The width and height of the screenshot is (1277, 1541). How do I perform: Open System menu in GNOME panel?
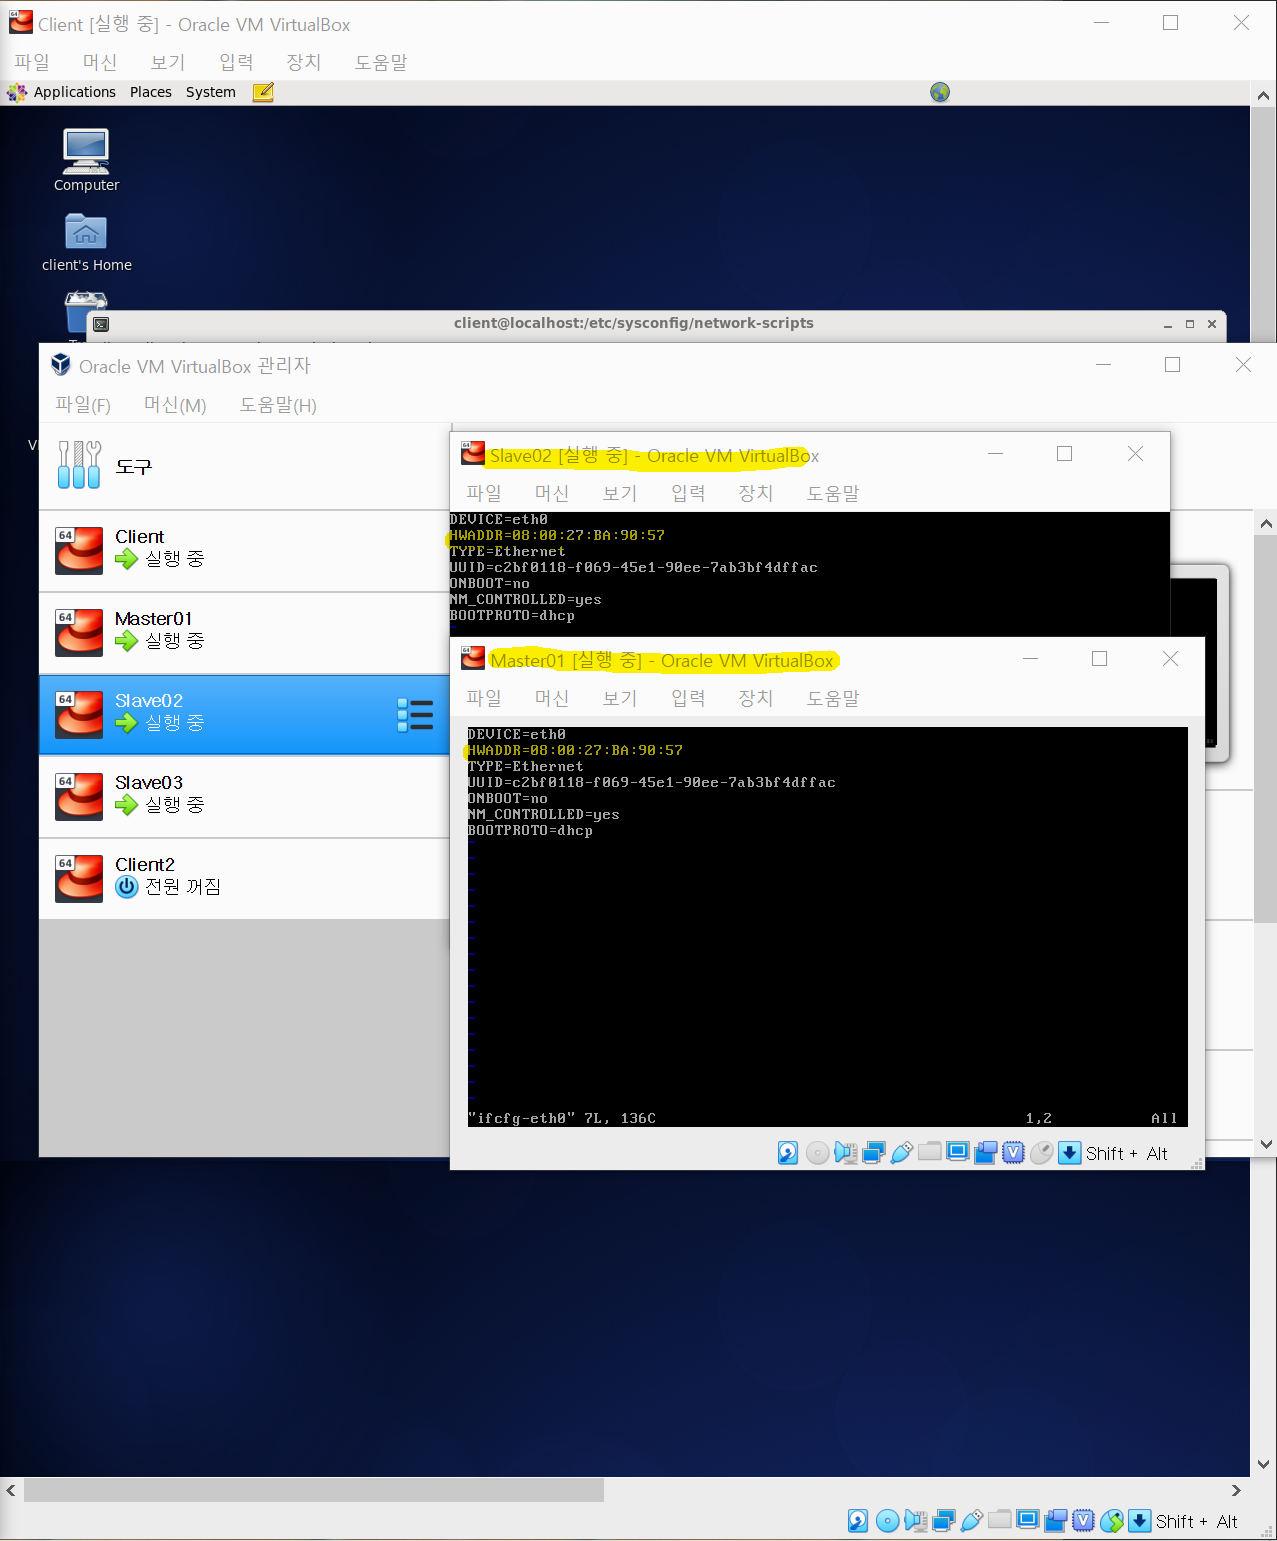tap(211, 92)
